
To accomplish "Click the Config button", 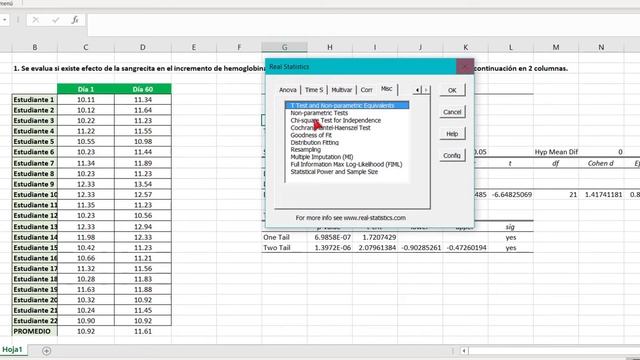I will (x=452, y=155).
